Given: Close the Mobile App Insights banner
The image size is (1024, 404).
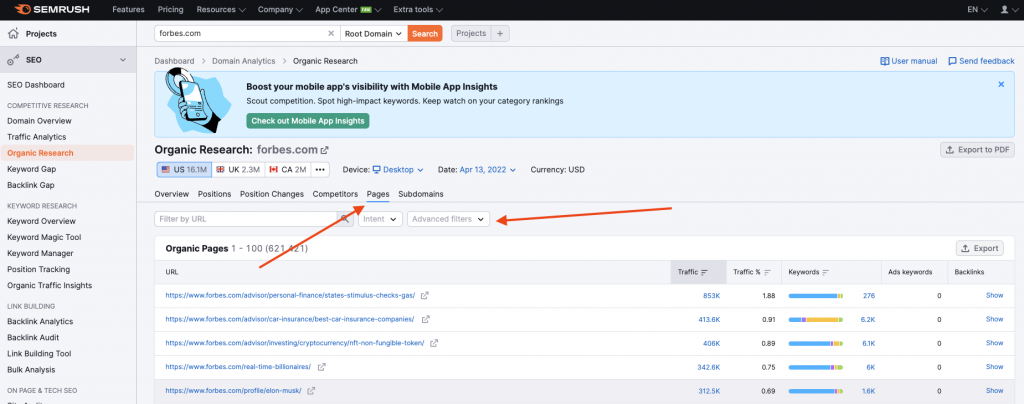Looking at the screenshot, I should (x=1001, y=84).
